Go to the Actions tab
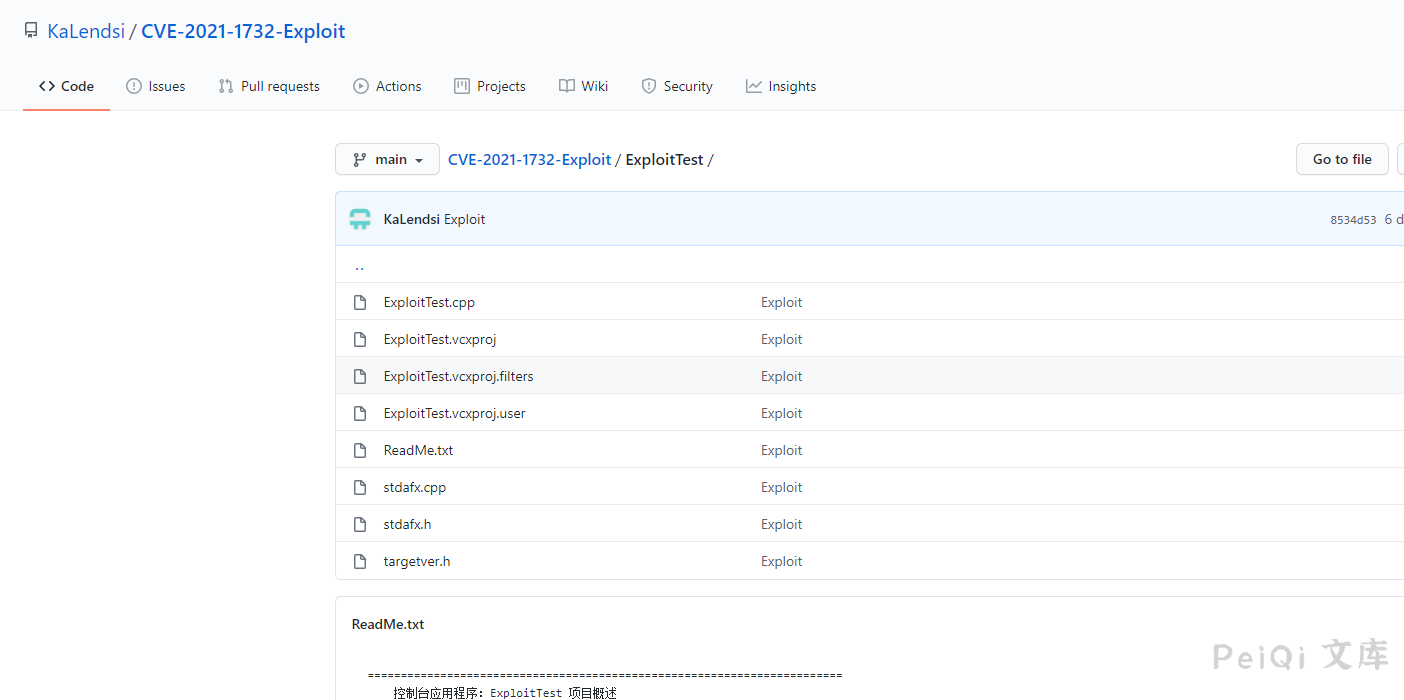Screen dimensions: 1404x700 (x=387, y=86)
